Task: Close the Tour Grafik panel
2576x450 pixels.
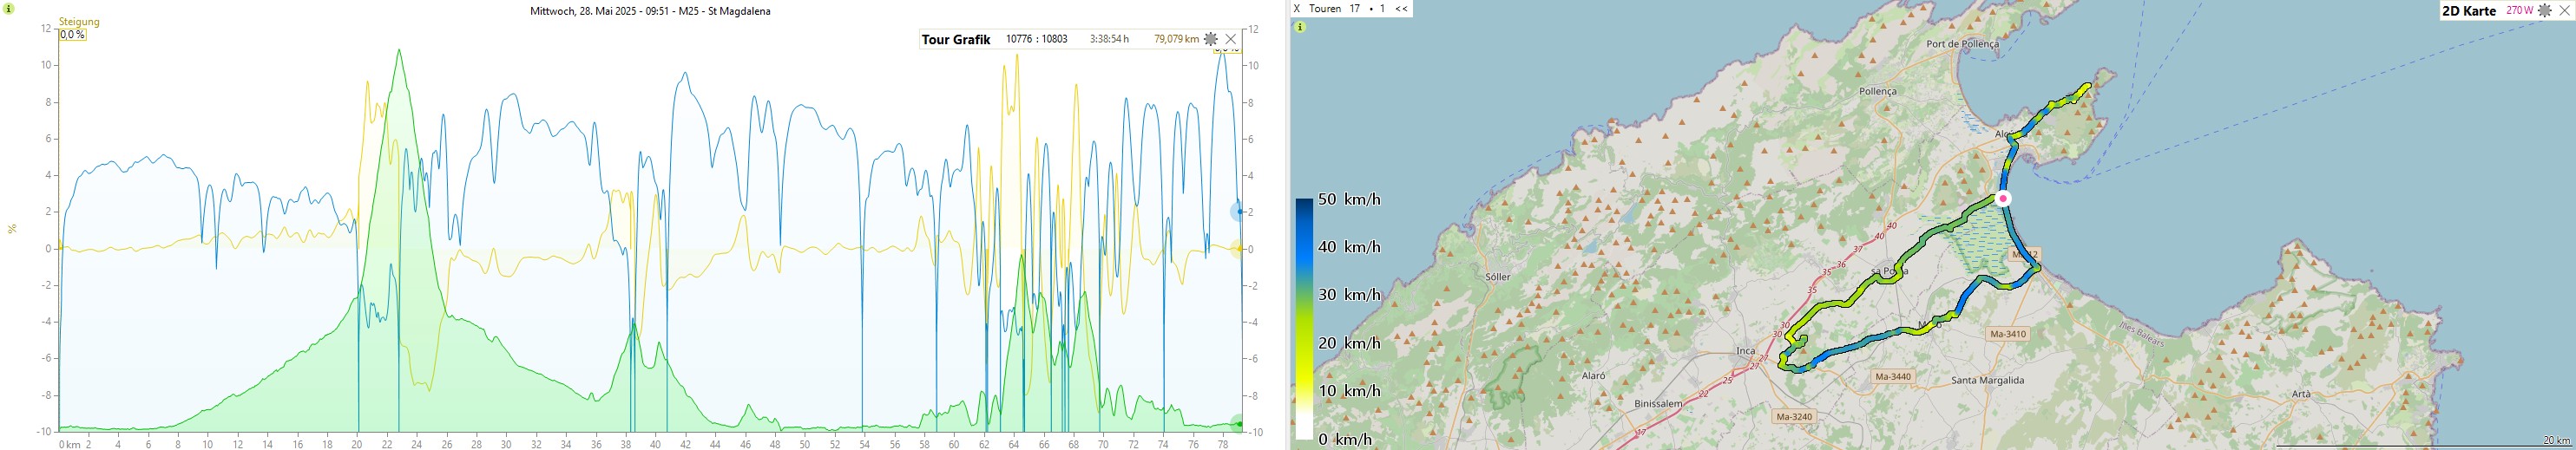Action: point(1231,39)
